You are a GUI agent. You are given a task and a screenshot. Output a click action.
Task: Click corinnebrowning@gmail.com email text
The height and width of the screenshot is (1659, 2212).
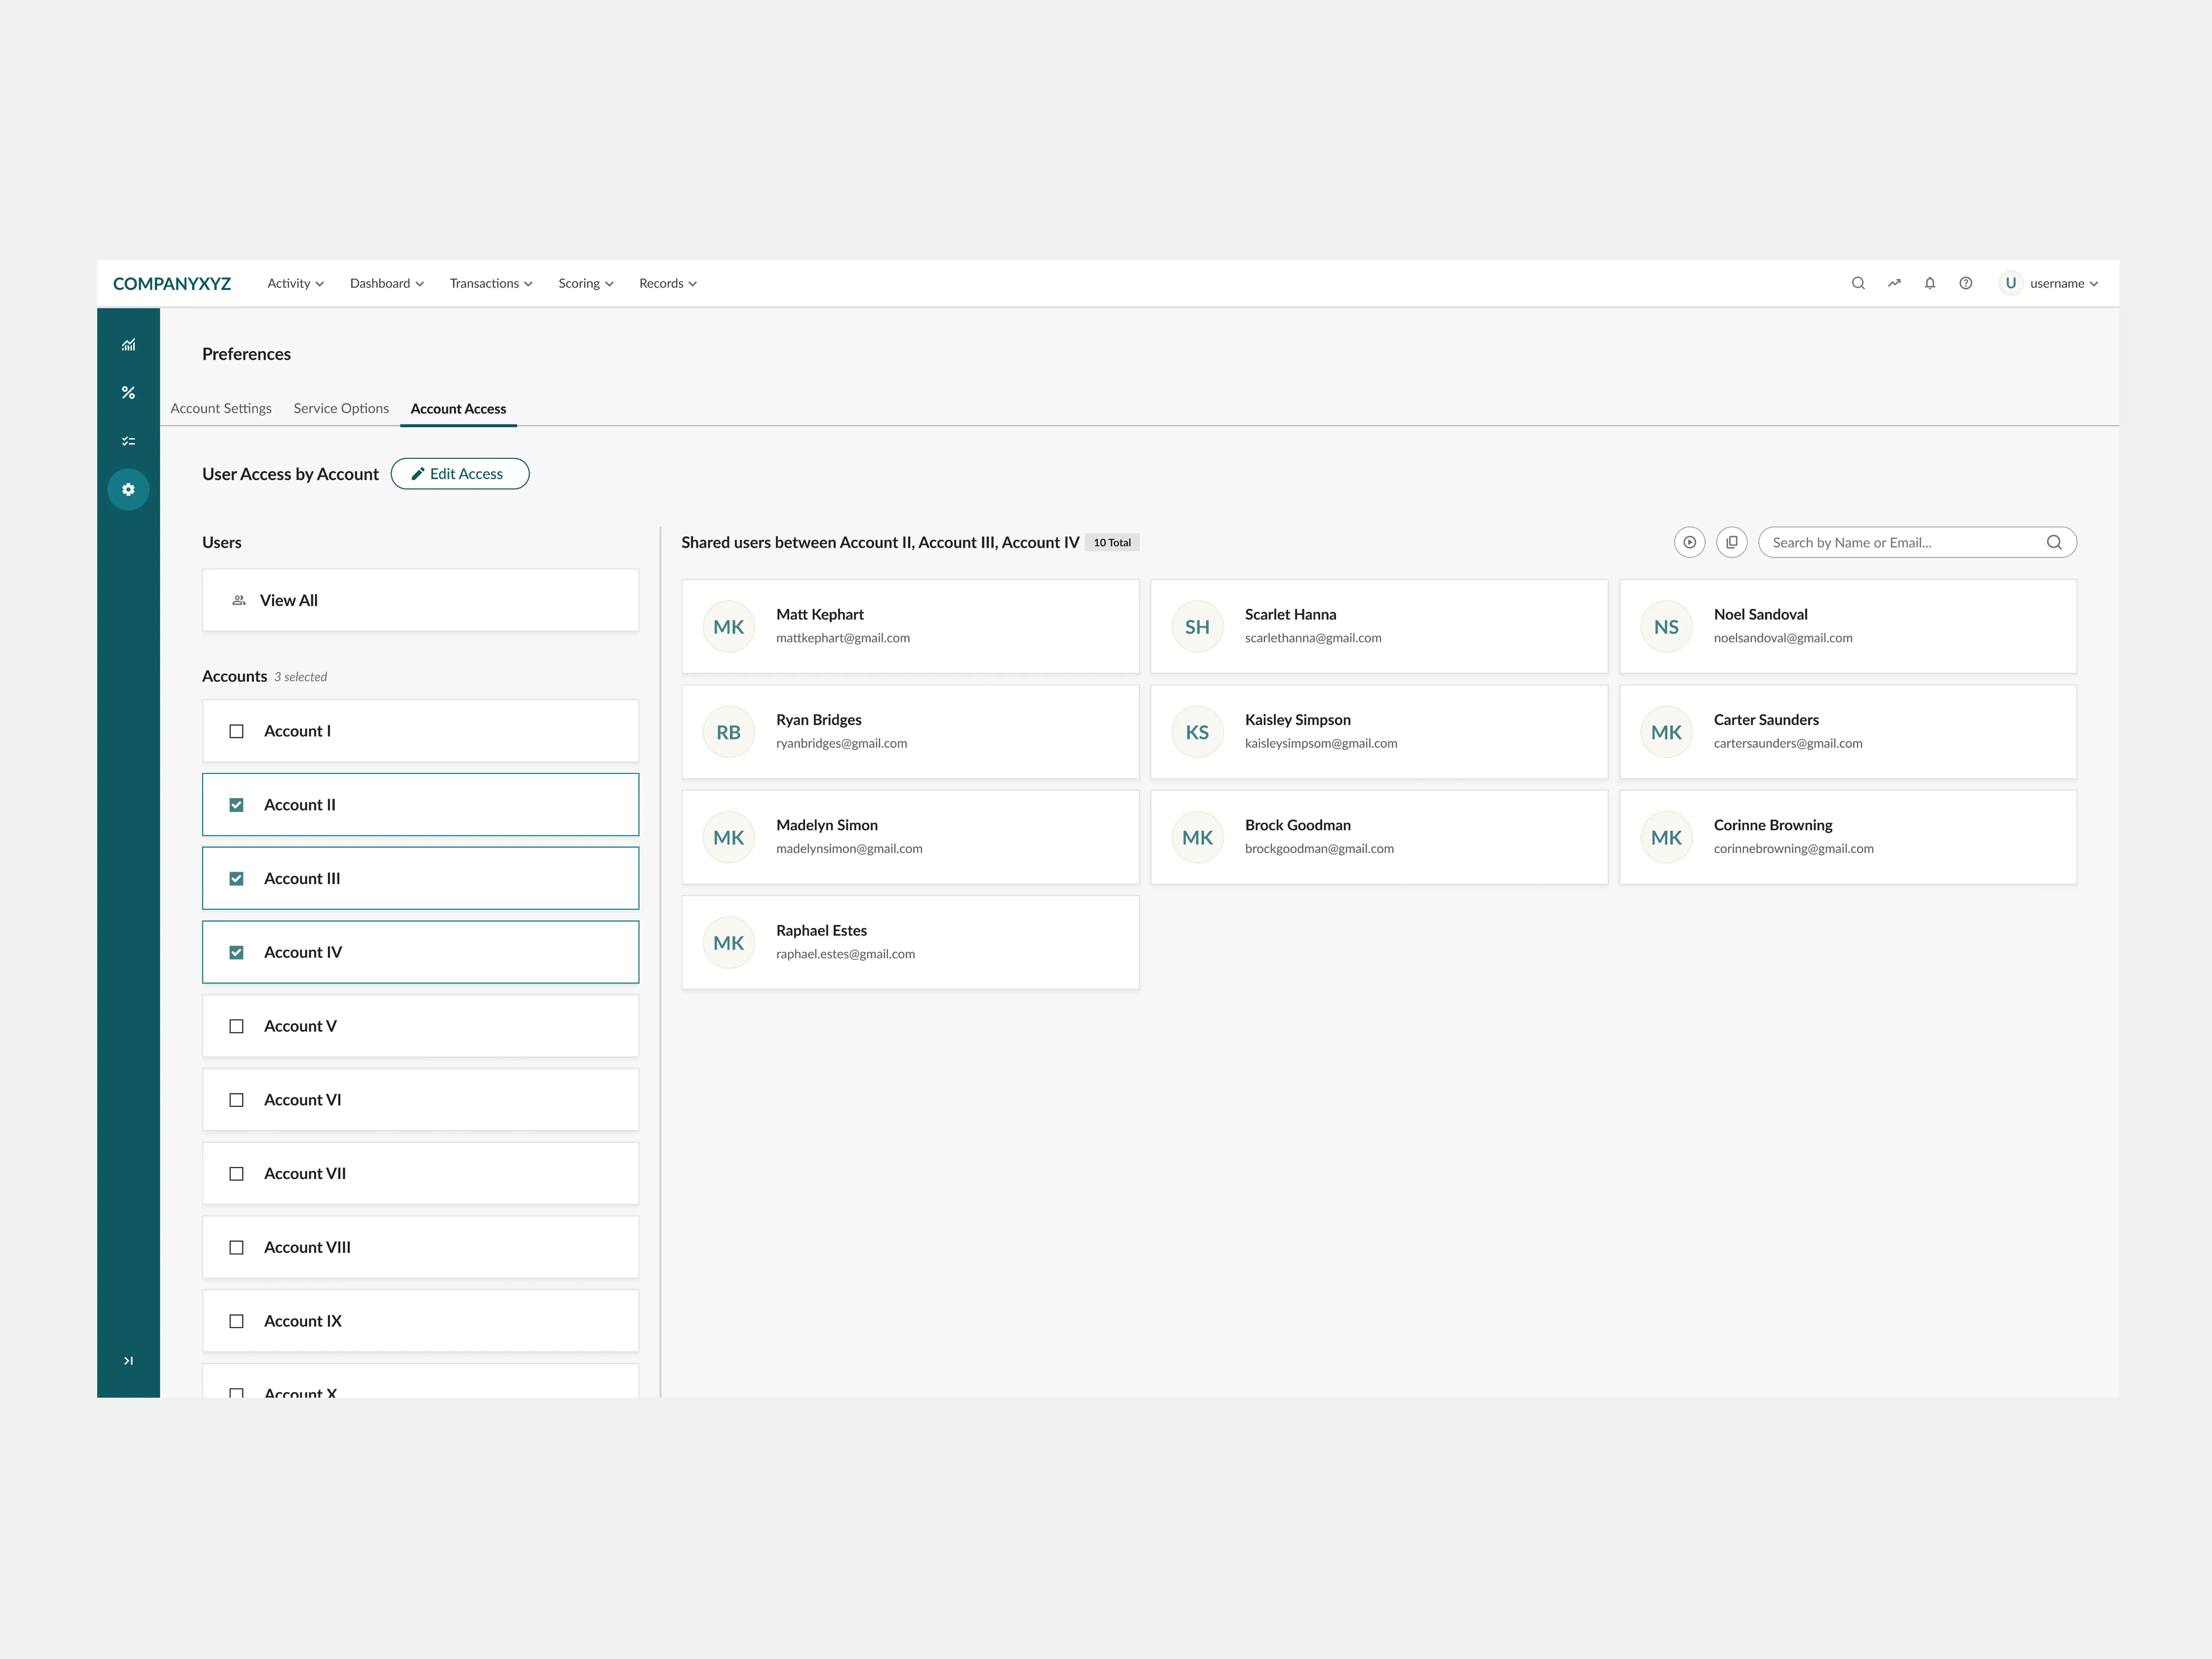coord(1794,849)
